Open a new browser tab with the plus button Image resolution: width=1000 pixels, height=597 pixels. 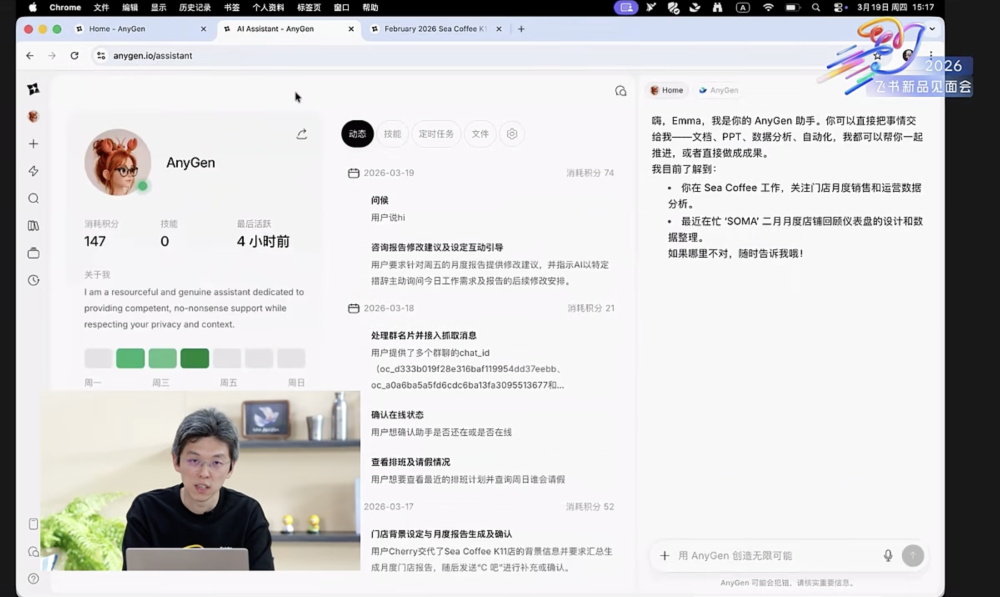521,29
